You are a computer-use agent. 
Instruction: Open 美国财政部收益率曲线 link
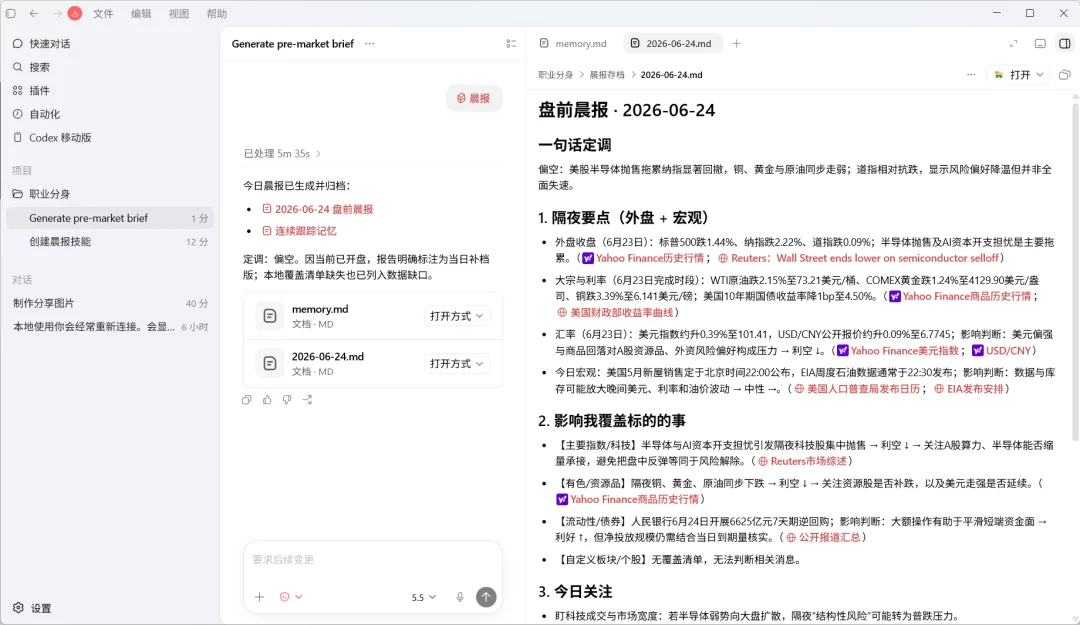[615, 312]
